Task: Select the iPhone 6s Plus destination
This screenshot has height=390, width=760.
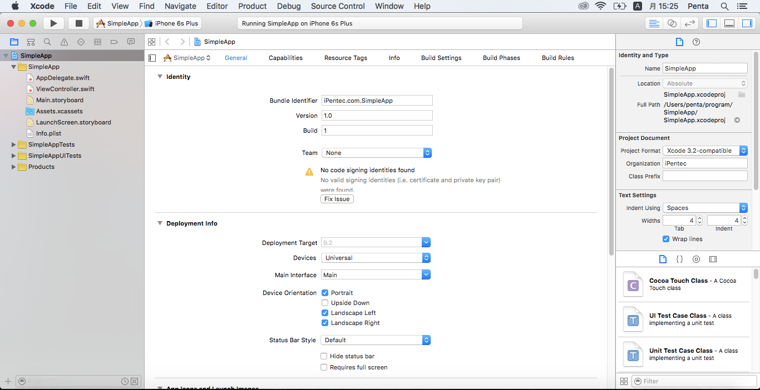Action: coord(171,23)
